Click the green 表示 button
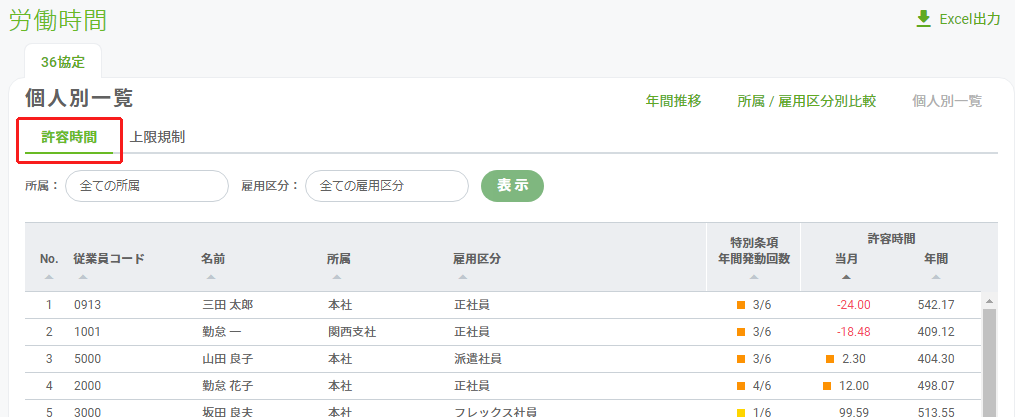Viewport: 1015px width, 417px height. (512, 186)
